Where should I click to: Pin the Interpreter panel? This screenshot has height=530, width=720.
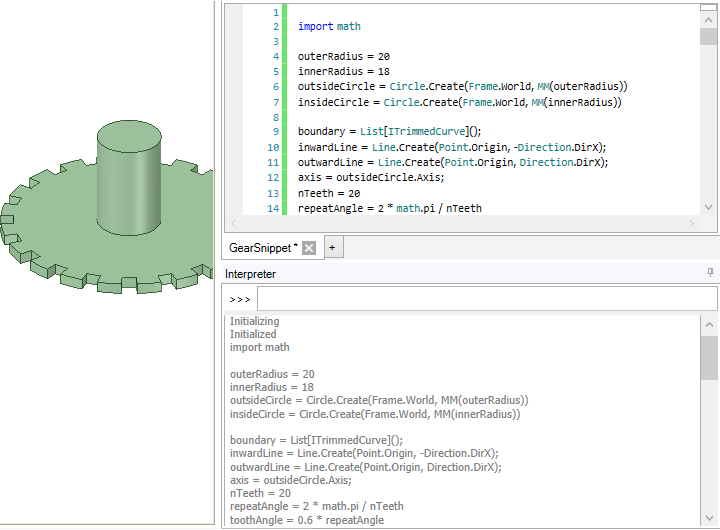tap(710, 273)
